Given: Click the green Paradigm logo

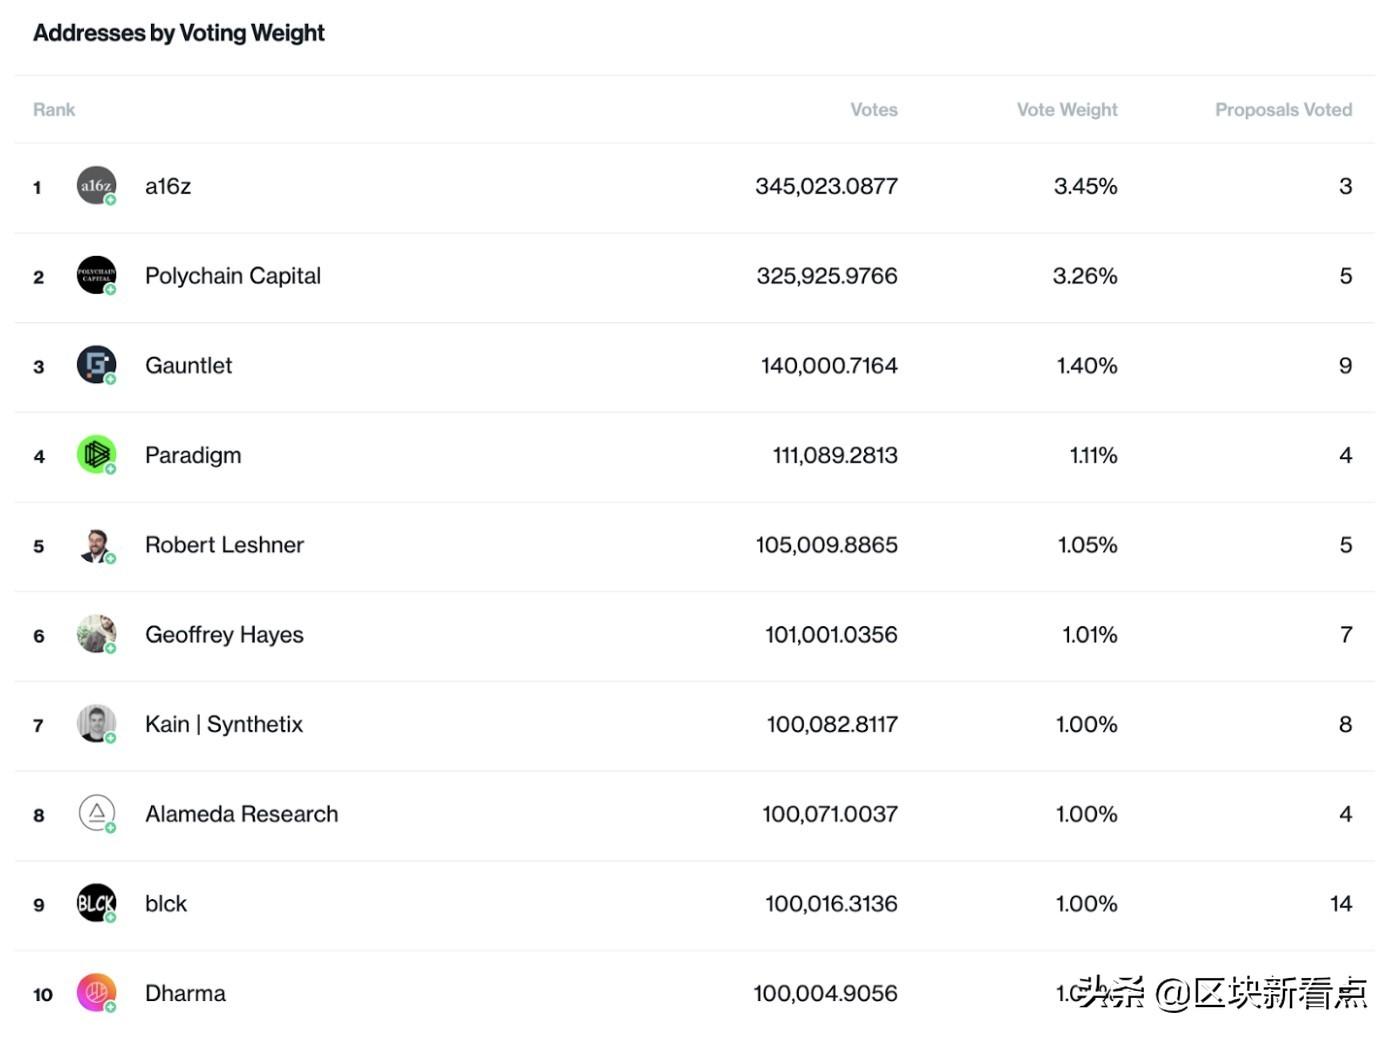Looking at the screenshot, I should click(x=96, y=455).
